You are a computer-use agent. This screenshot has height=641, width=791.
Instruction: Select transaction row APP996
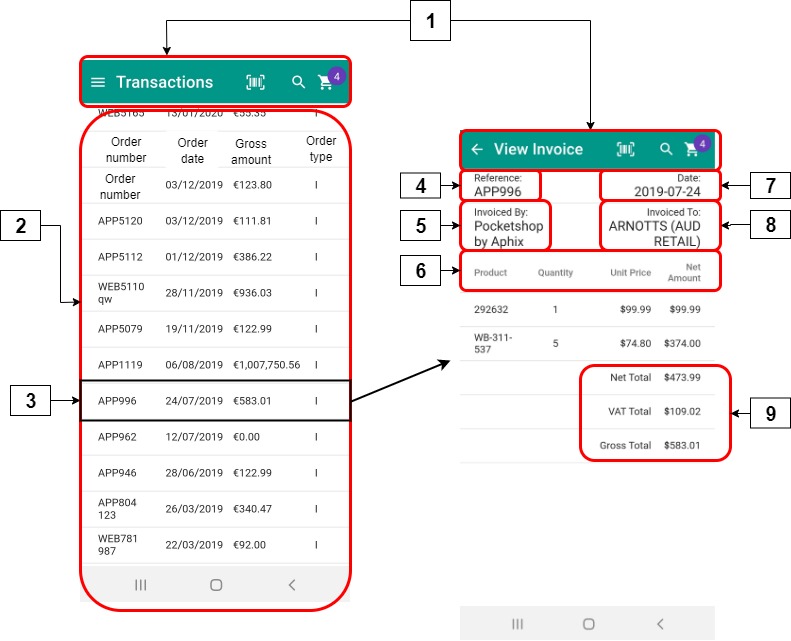point(214,401)
